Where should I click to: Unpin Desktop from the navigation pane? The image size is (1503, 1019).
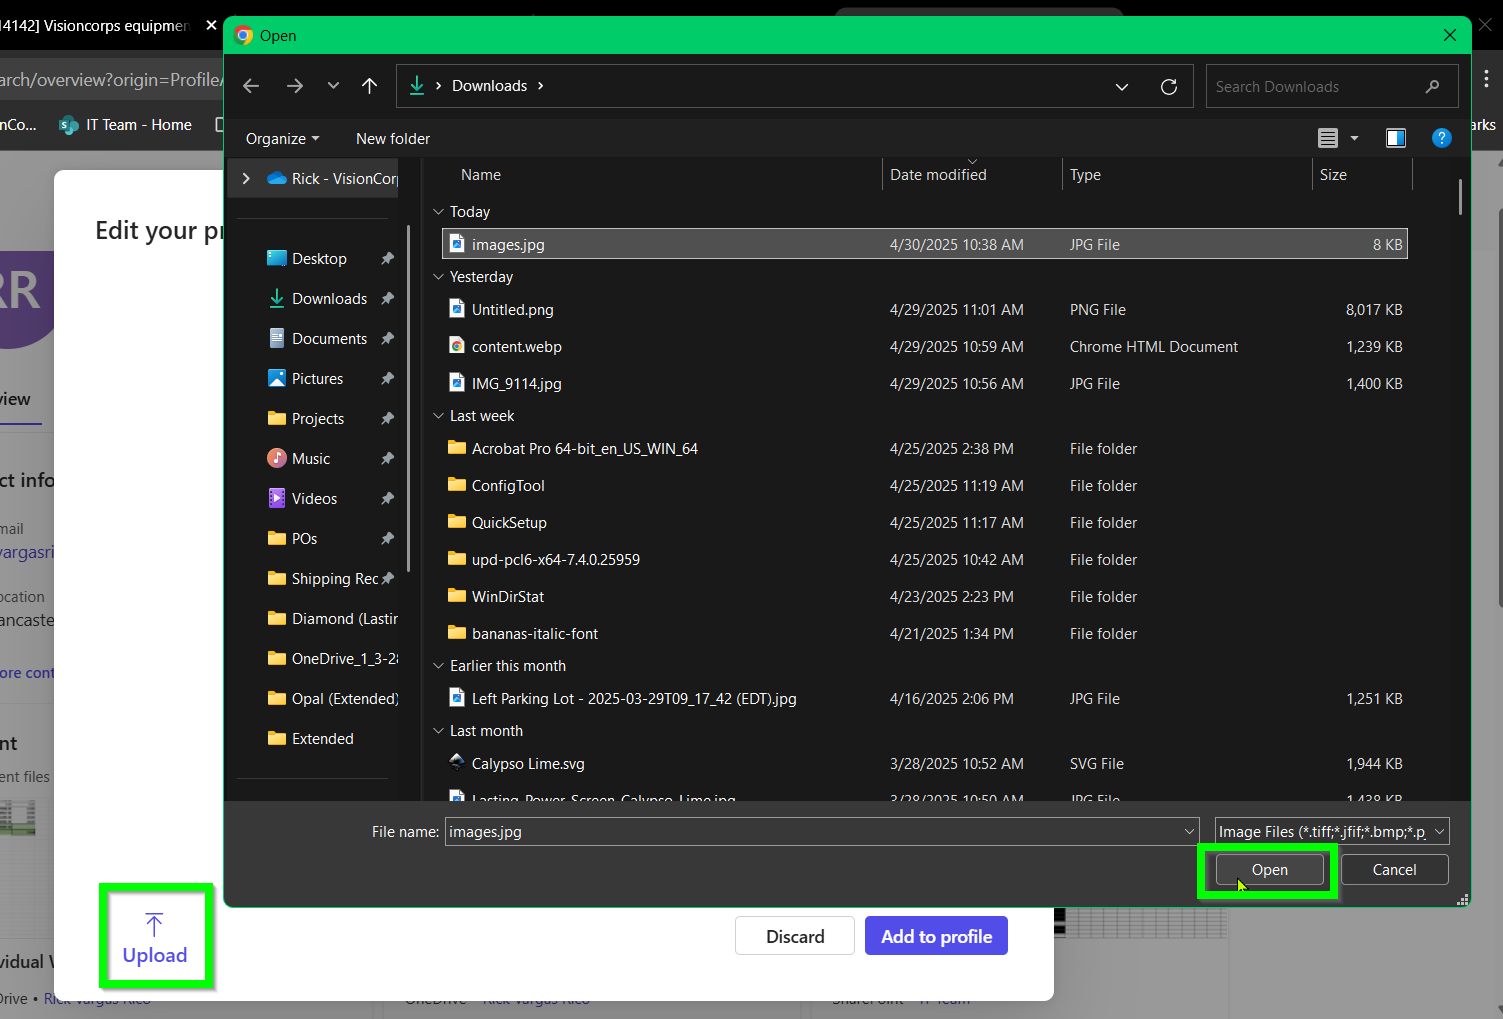387,258
